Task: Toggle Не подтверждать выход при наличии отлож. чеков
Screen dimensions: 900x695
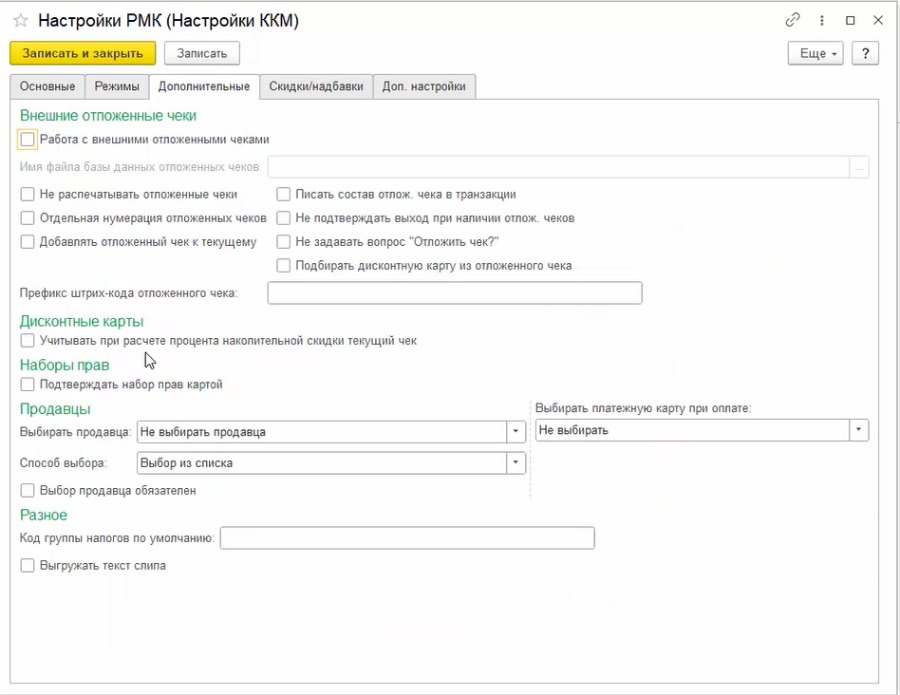Action: pos(283,218)
